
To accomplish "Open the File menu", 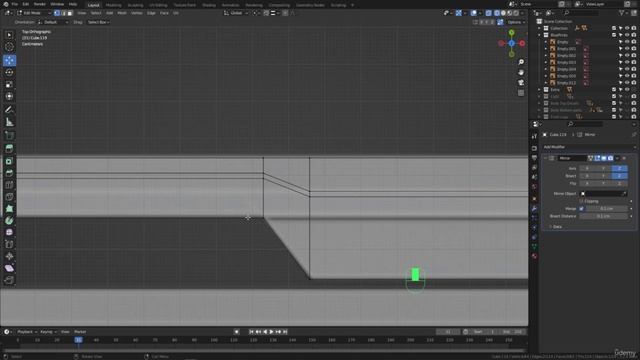I will [15, 4].
